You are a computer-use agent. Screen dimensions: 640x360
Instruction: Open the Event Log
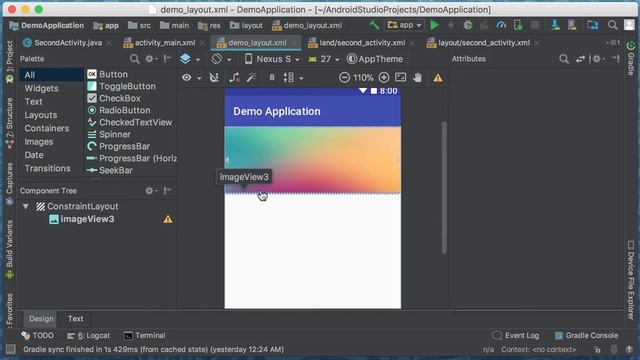coord(516,336)
